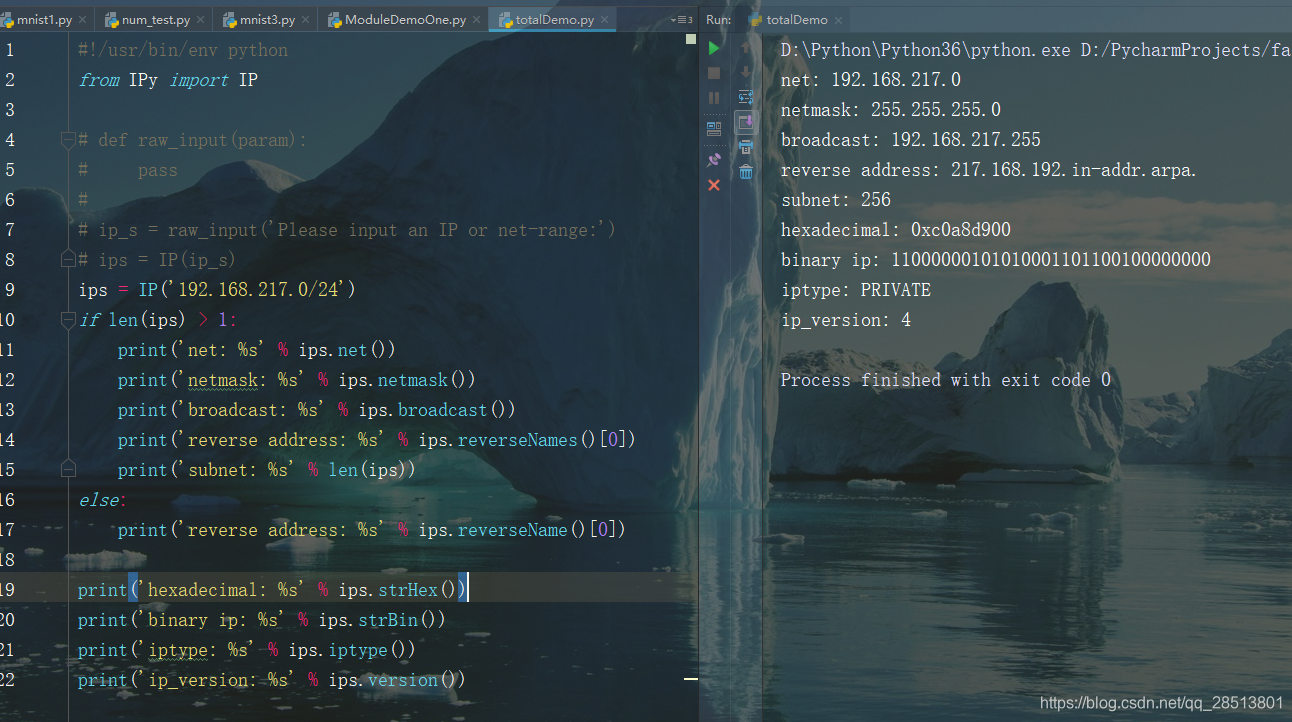This screenshot has height=722, width=1292.
Task: Collapse the if len(ips) code block
Action: 67,319
